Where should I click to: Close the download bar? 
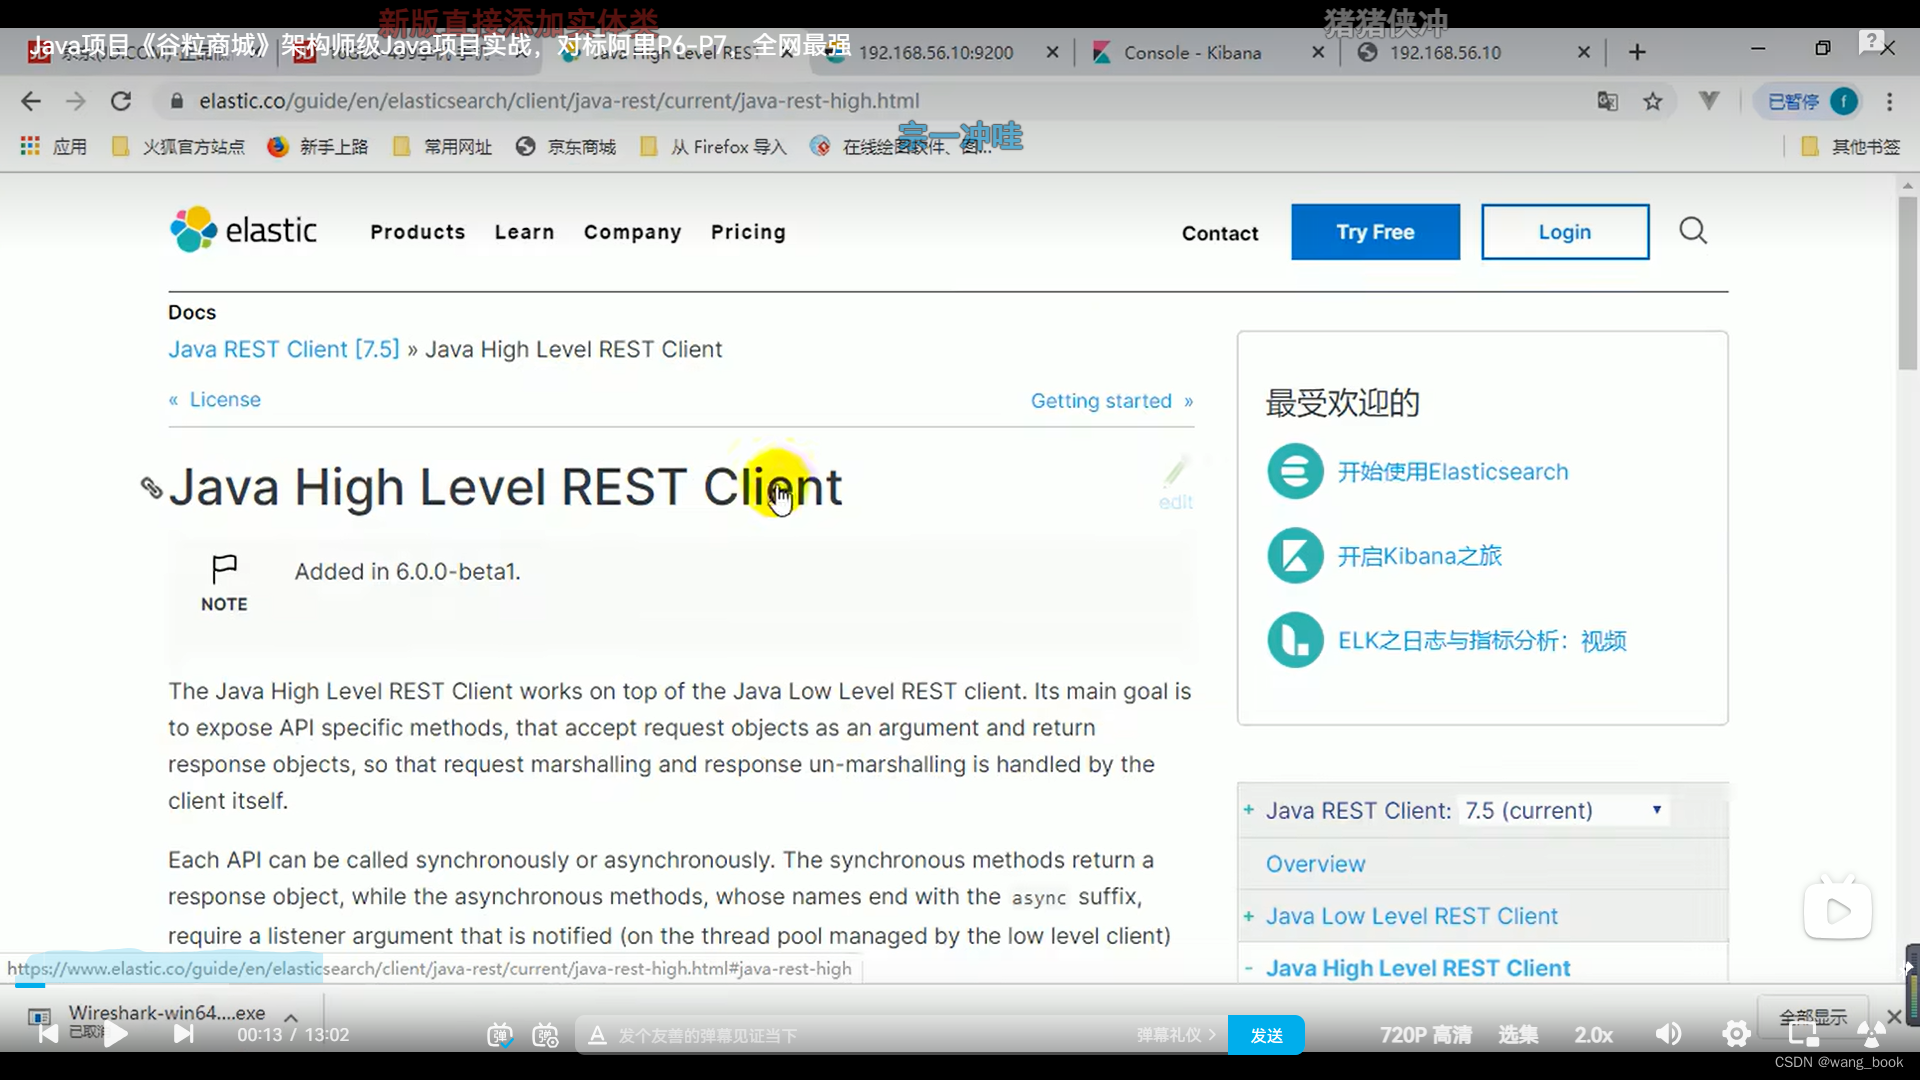click(x=1894, y=1016)
